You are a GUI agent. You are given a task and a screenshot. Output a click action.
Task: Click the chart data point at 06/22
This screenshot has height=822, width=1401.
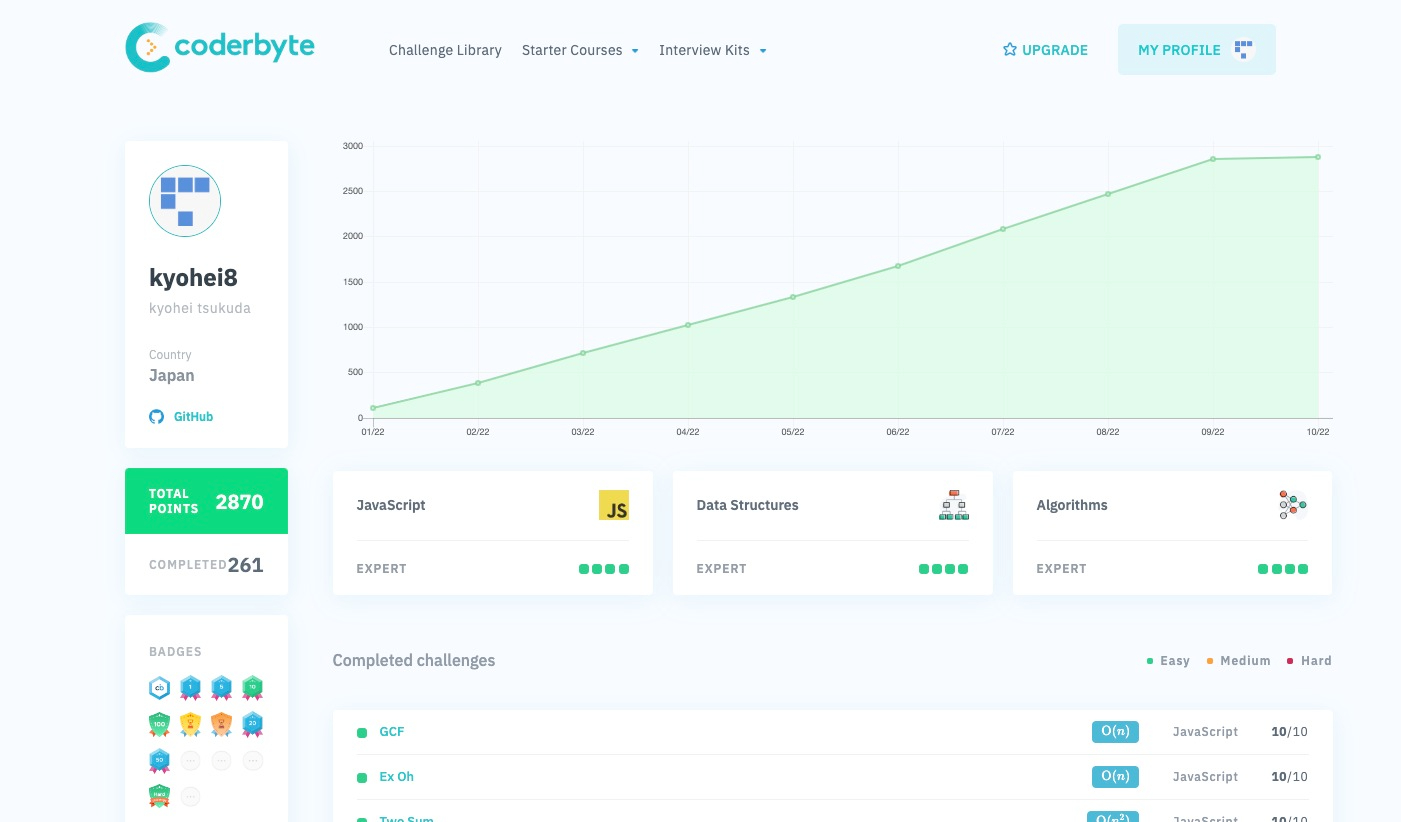tap(898, 266)
